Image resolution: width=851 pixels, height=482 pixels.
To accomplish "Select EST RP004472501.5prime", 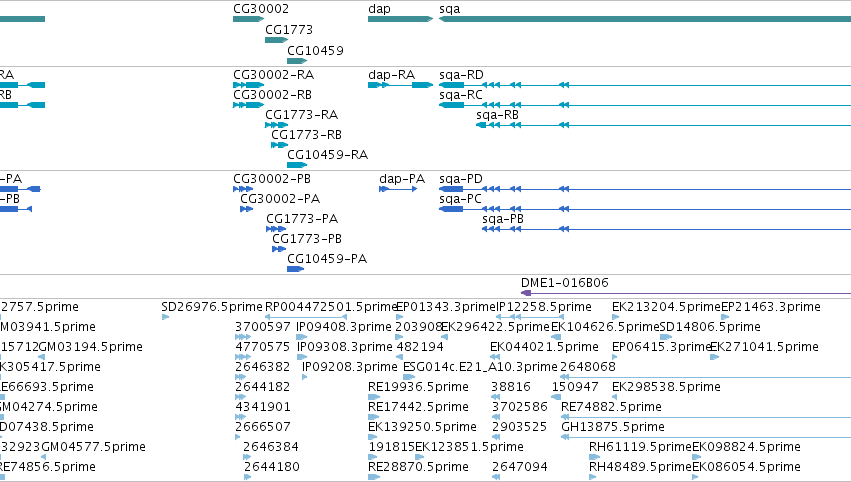I will click(306, 317).
